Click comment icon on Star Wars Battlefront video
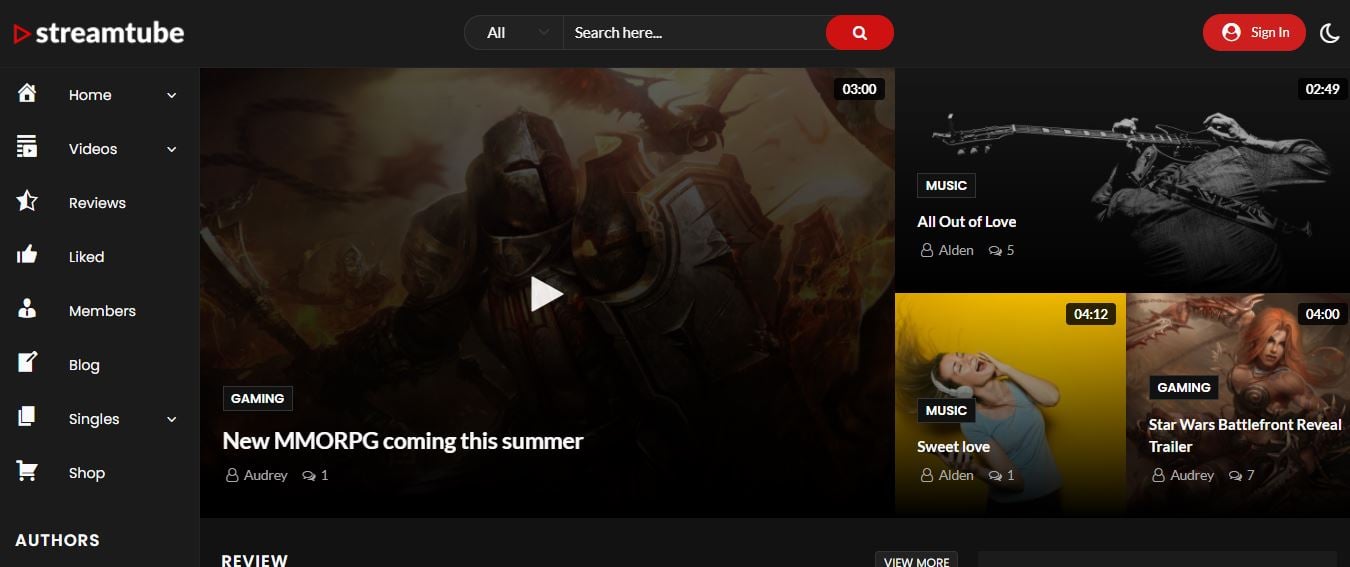 (1236, 475)
